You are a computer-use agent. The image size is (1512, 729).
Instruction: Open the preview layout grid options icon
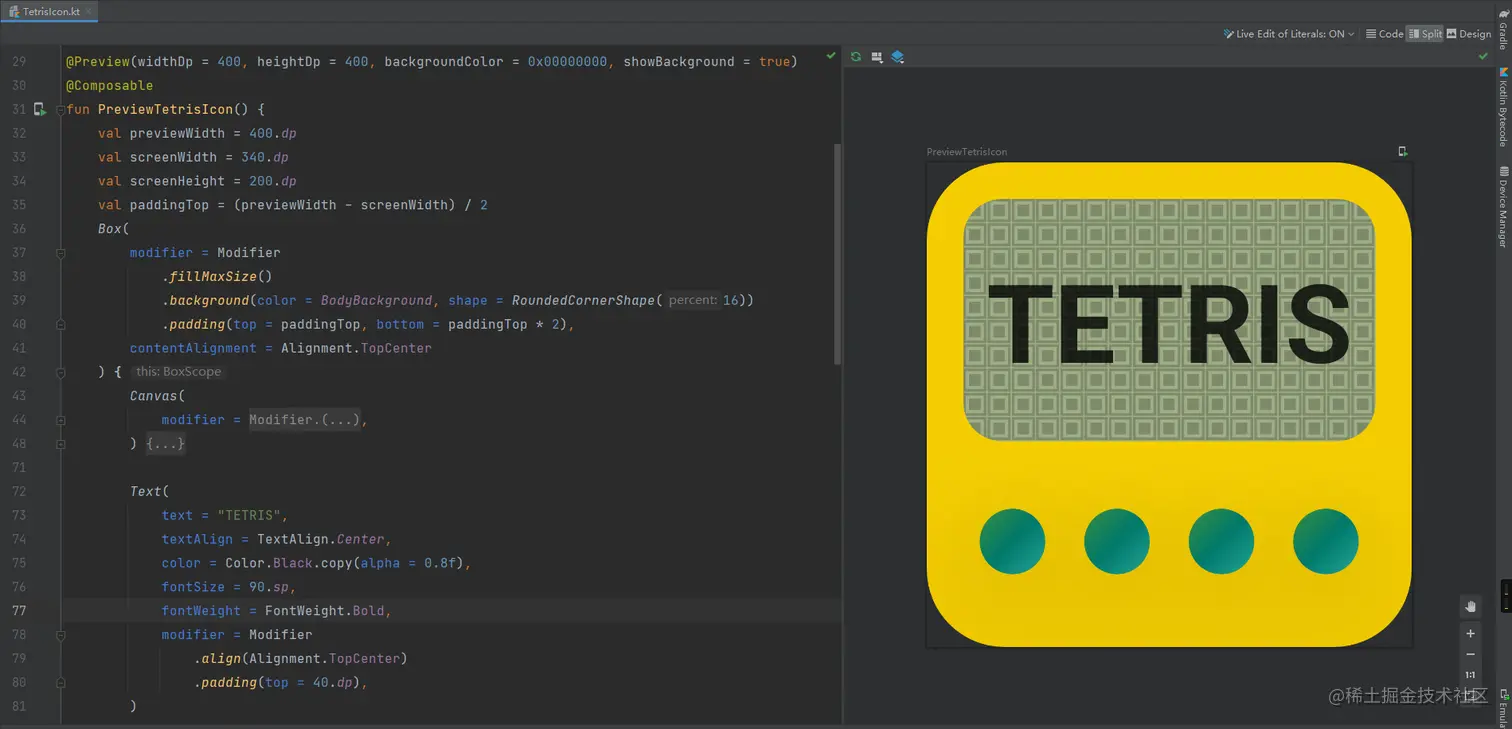[x=877, y=57]
